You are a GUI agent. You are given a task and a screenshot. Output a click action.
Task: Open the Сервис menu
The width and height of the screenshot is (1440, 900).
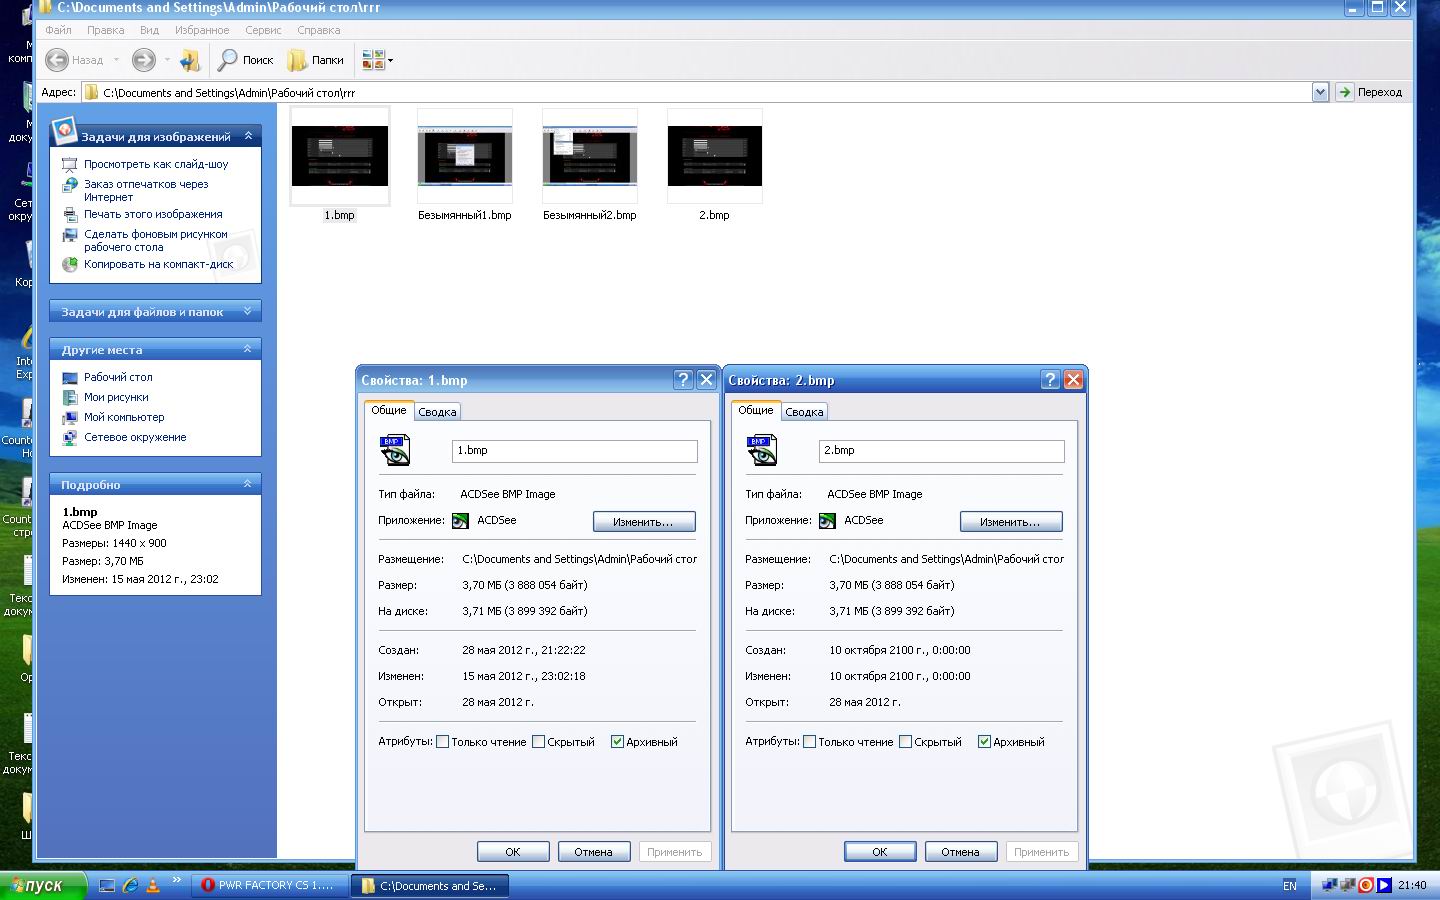[263, 30]
